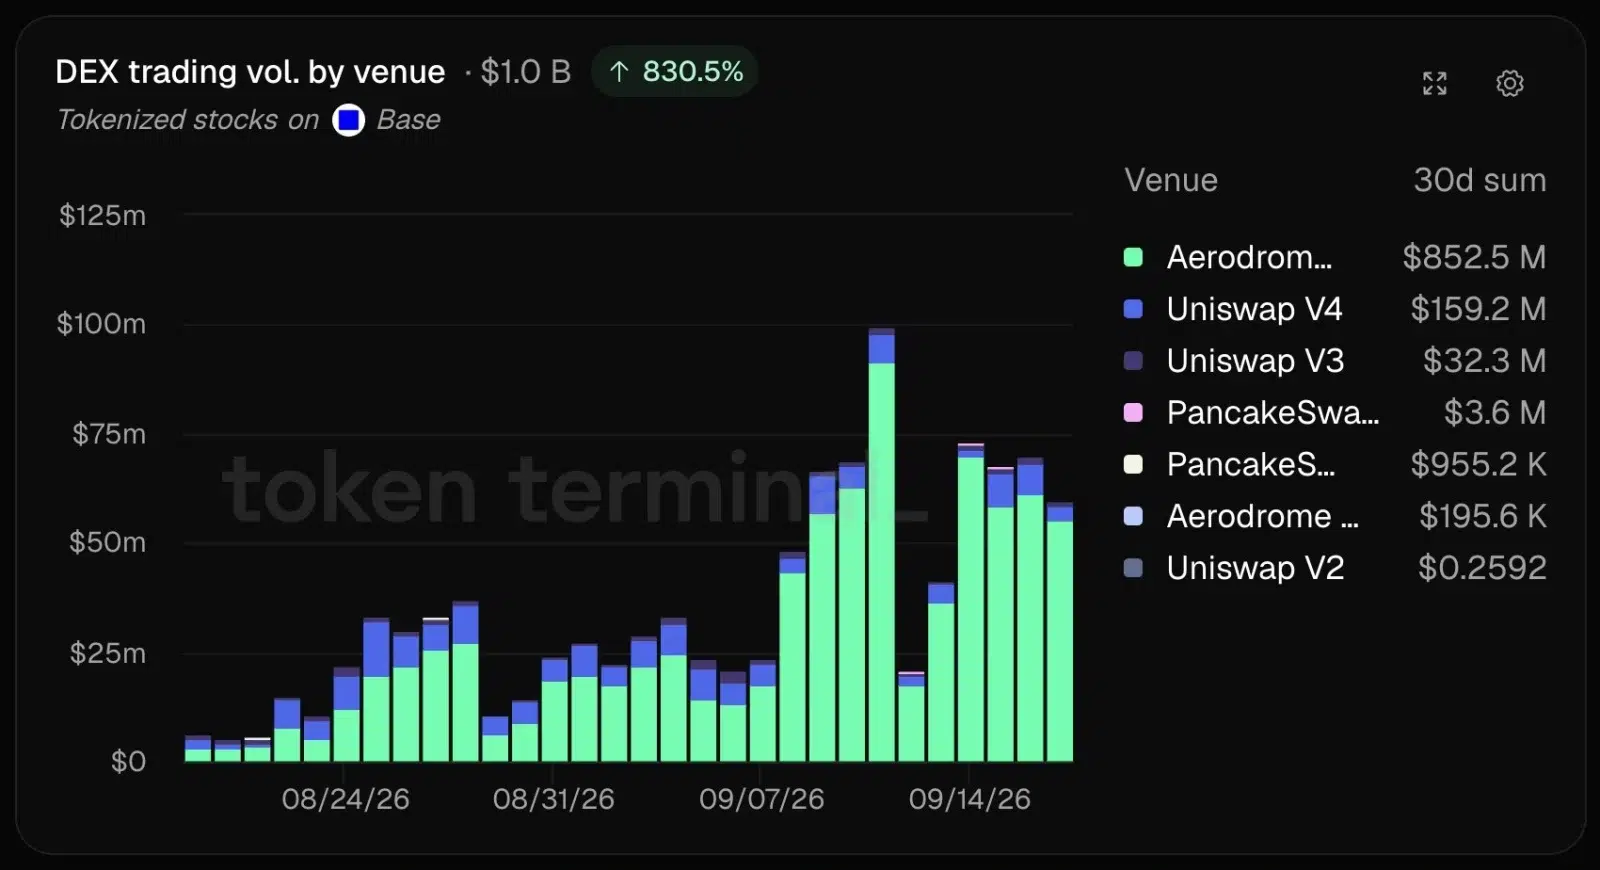The image size is (1600, 870).
Task: Click the 09/14/26 axis label
Action: pos(969,799)
